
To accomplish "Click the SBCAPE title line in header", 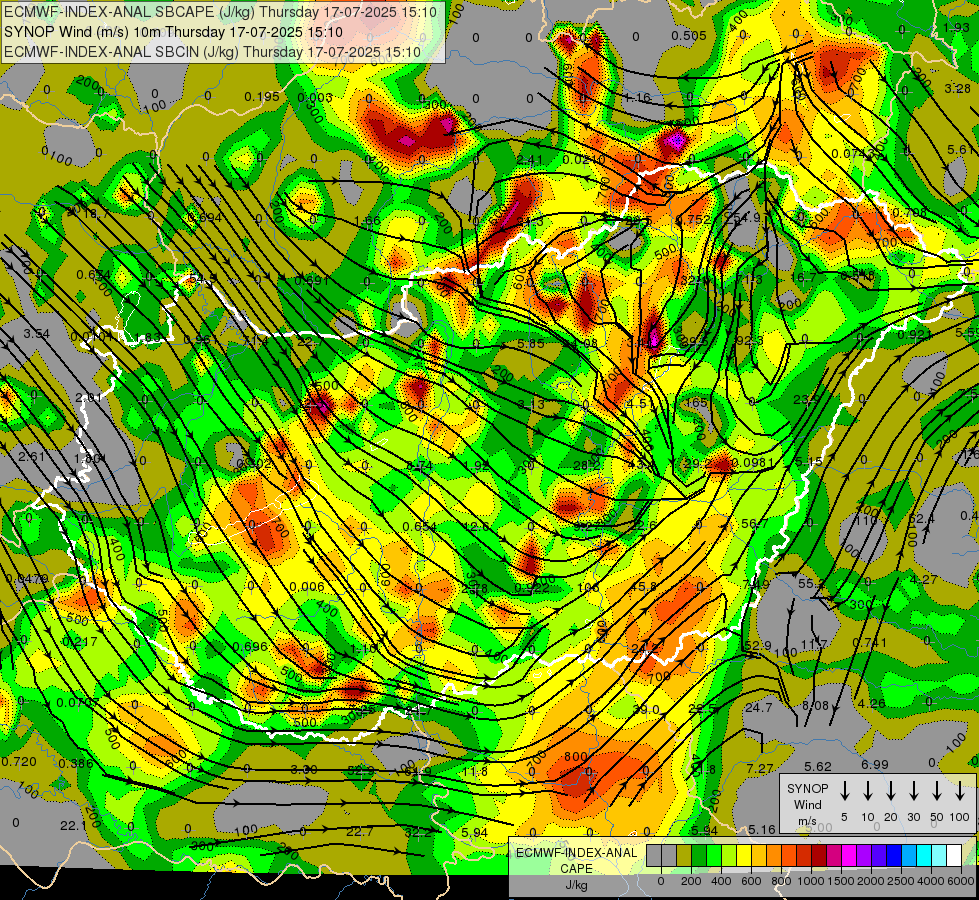I will tap(221, 12).
